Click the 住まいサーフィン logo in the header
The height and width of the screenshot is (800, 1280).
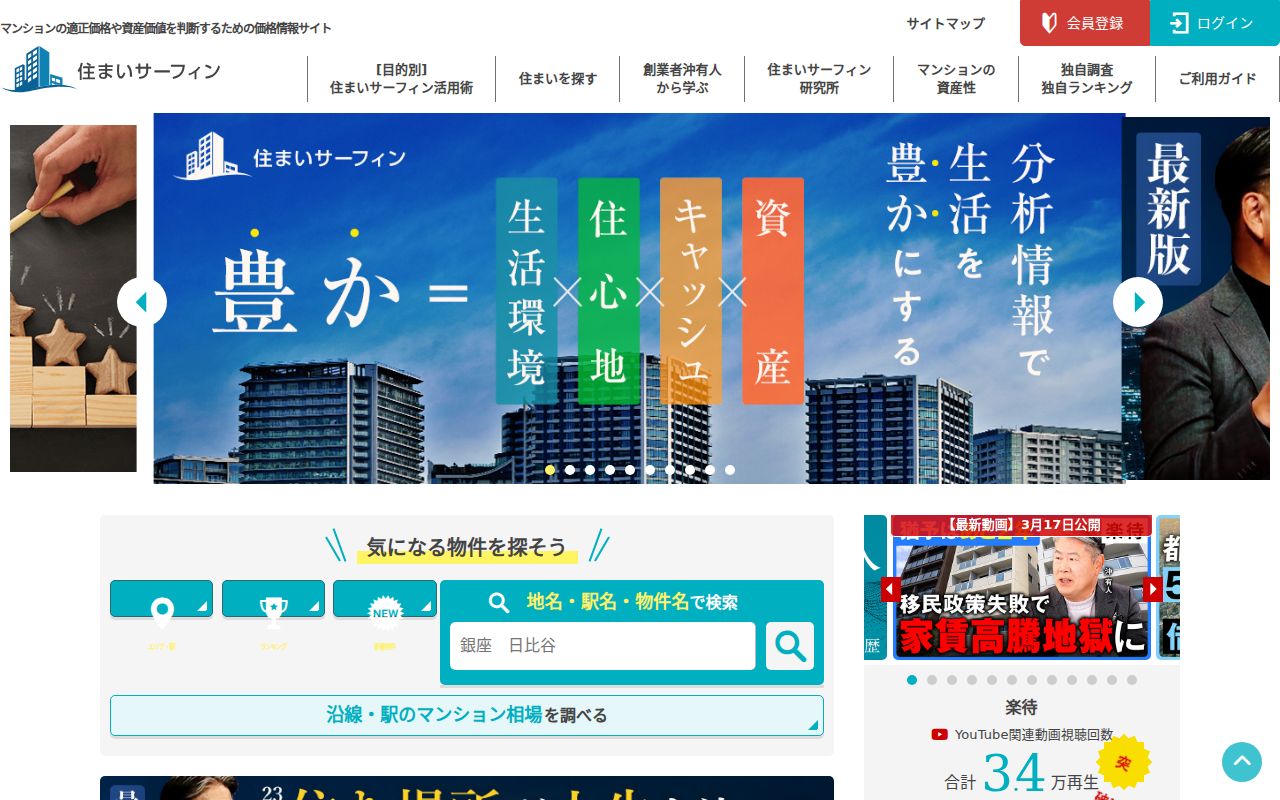coord(111,71)
